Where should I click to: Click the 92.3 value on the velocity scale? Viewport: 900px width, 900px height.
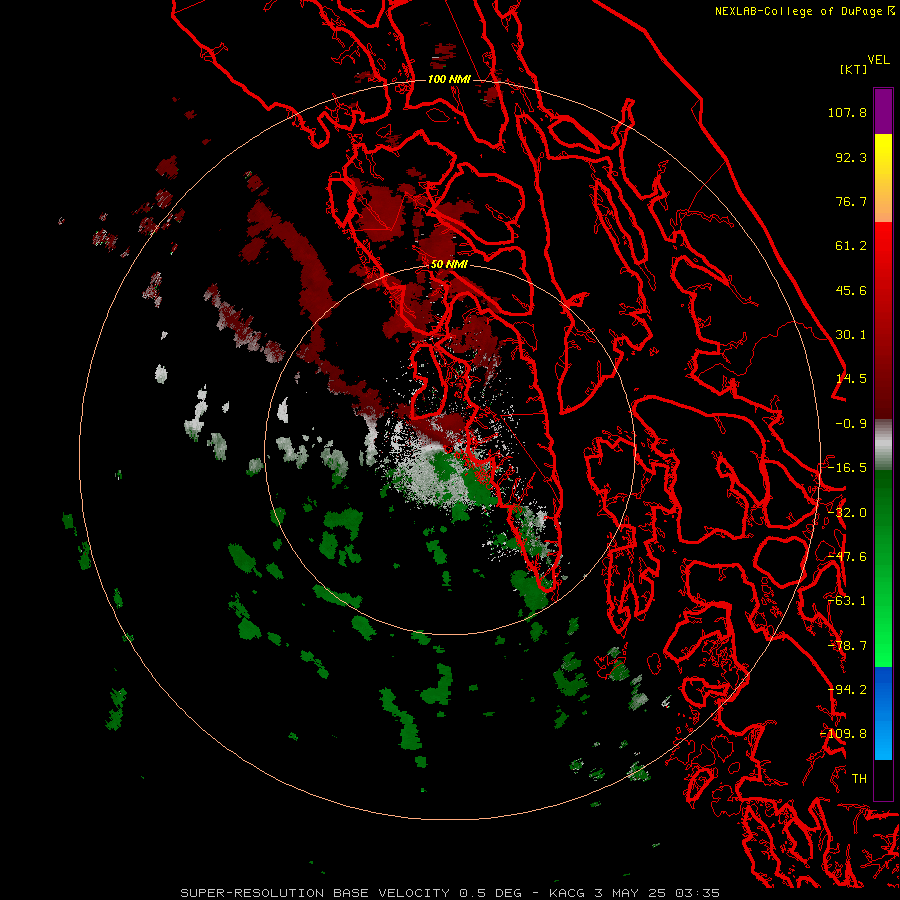(x=851, y=157)
